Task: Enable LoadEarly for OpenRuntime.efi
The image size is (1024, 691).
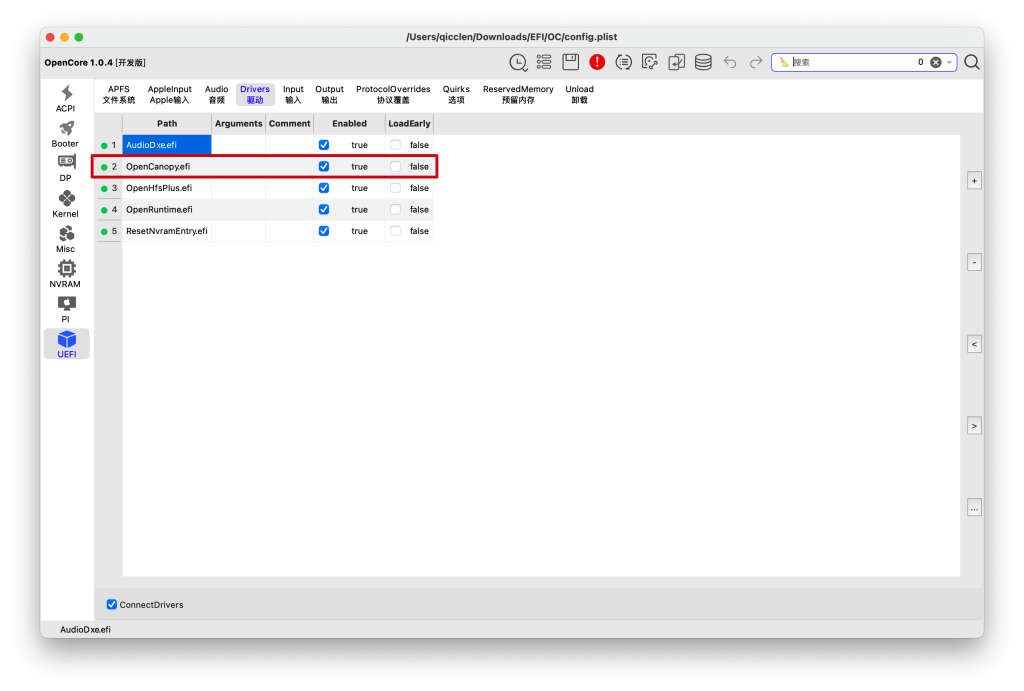Action: (x=396, y=210)
